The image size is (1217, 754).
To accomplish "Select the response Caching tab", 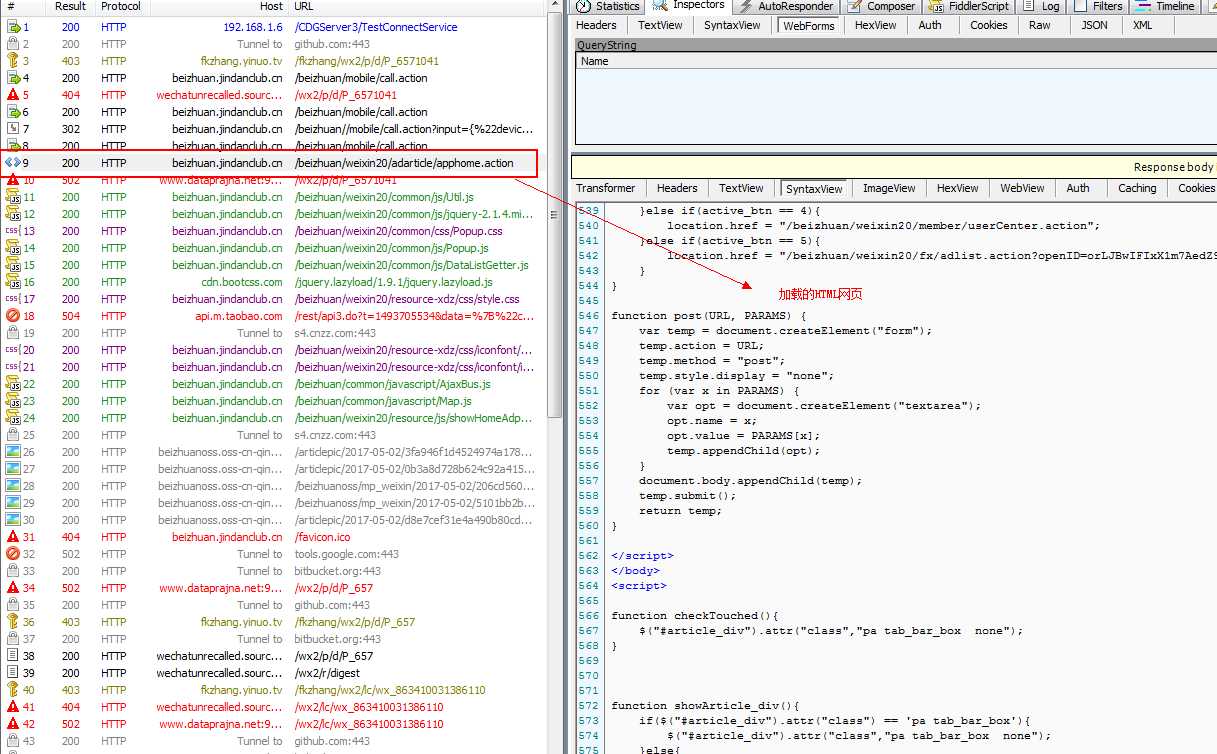I will point(1137,188).
